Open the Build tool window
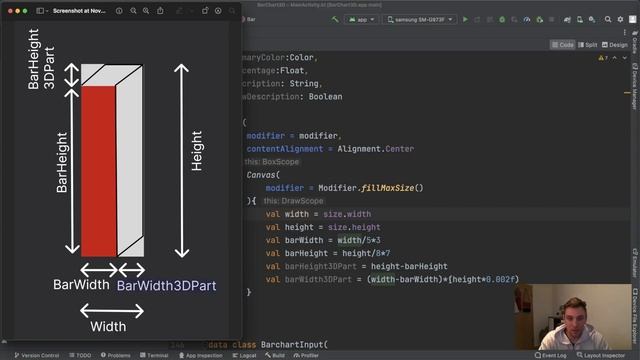Viewport: 640px width, 360px height. [x=275, y=356]
